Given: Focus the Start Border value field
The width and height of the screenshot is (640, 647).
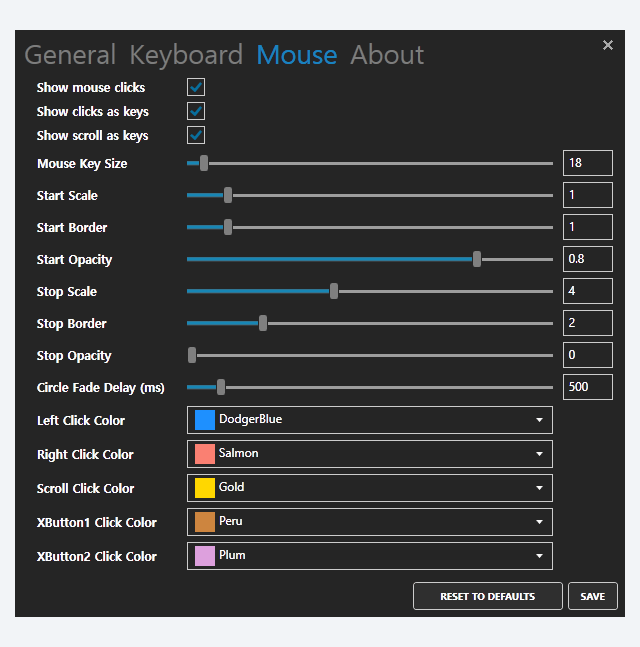Looking at the screenshot, I should click(588, 227).
